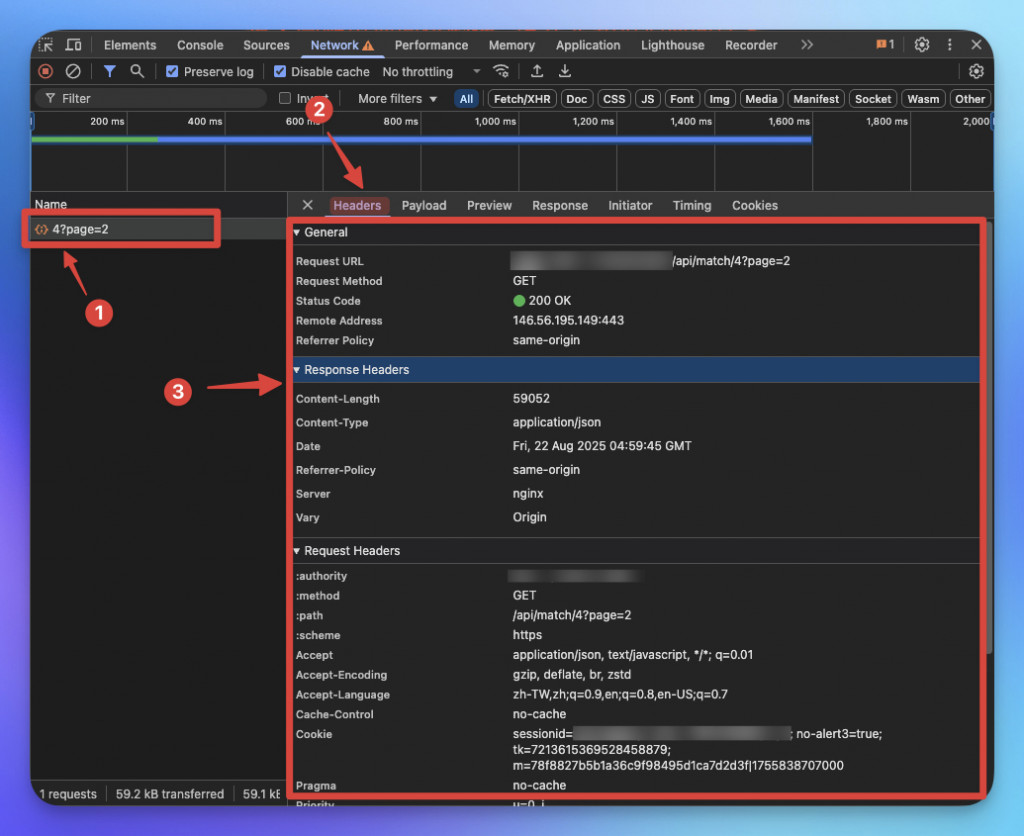
Task: Click the 1,000 ms timeline overview marker
Action: coord(495,121)
